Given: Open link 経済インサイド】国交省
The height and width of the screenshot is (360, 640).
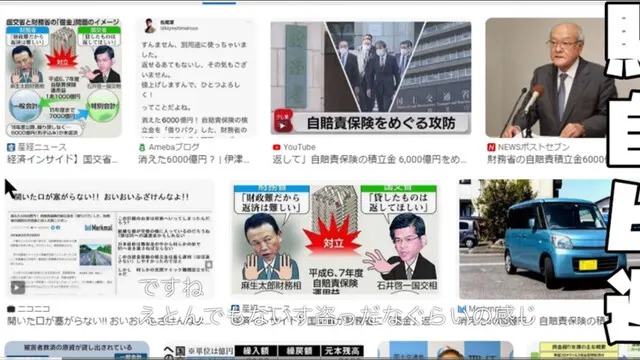Looking at the screenshot, I should point(62,159).
